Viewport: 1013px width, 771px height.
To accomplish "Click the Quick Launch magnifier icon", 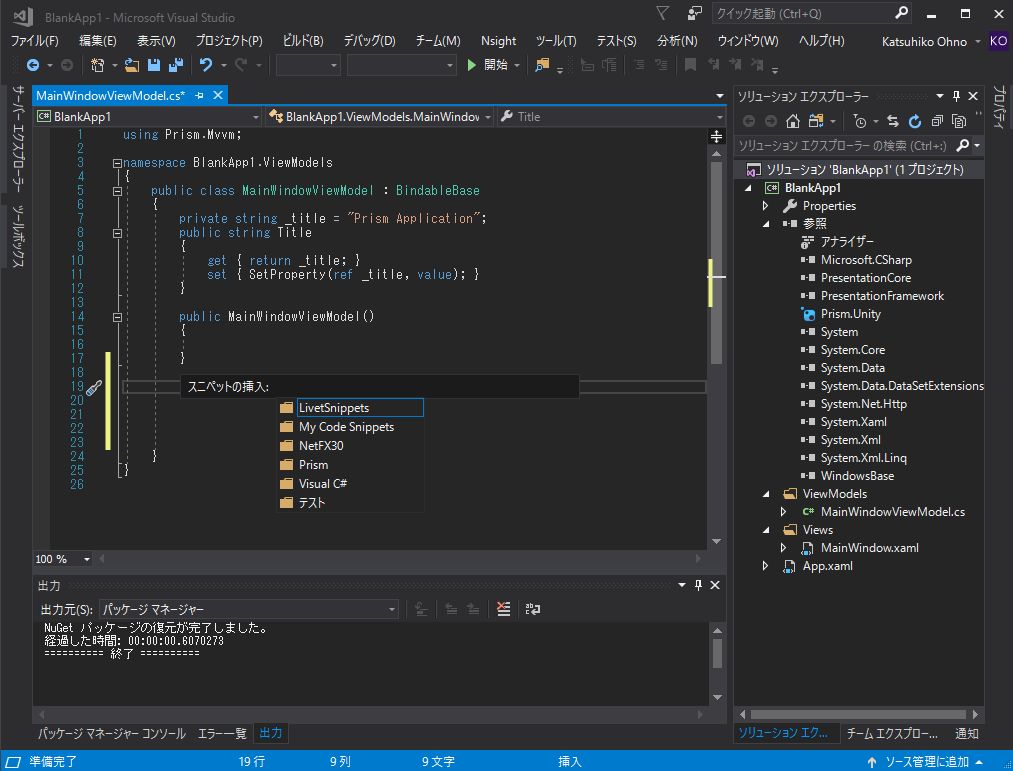I will point(902,12).
